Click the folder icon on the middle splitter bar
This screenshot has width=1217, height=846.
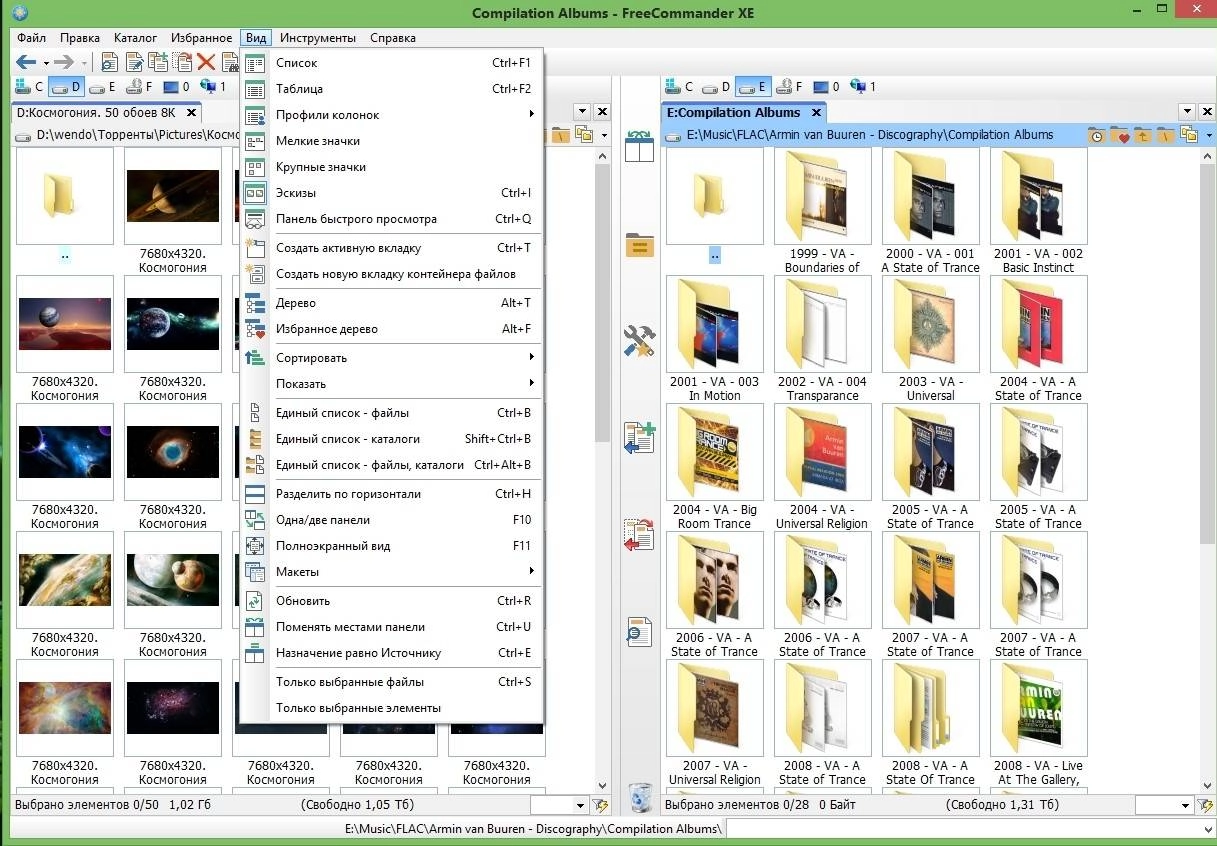coord(639,244)
